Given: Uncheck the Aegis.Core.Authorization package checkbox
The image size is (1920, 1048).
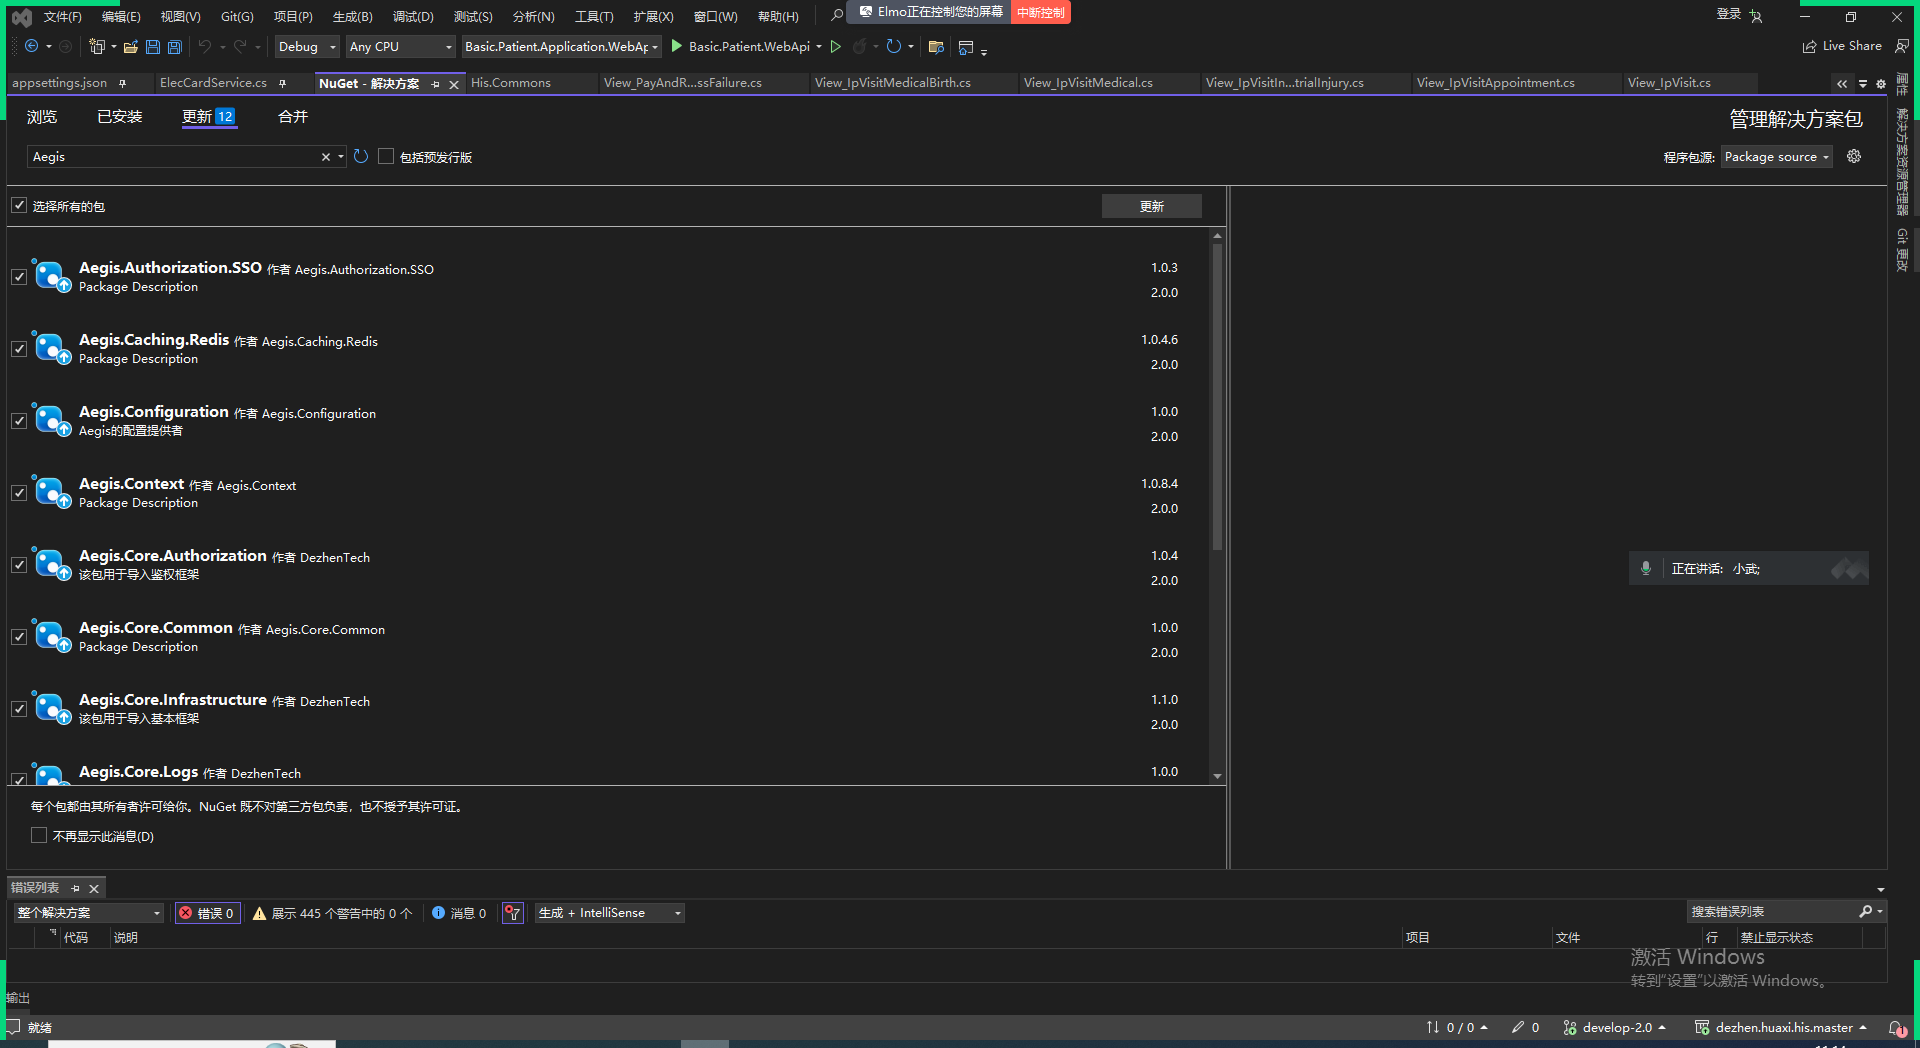Looking at the screenshot, I should pyautogui.click(x=19, y=565).
